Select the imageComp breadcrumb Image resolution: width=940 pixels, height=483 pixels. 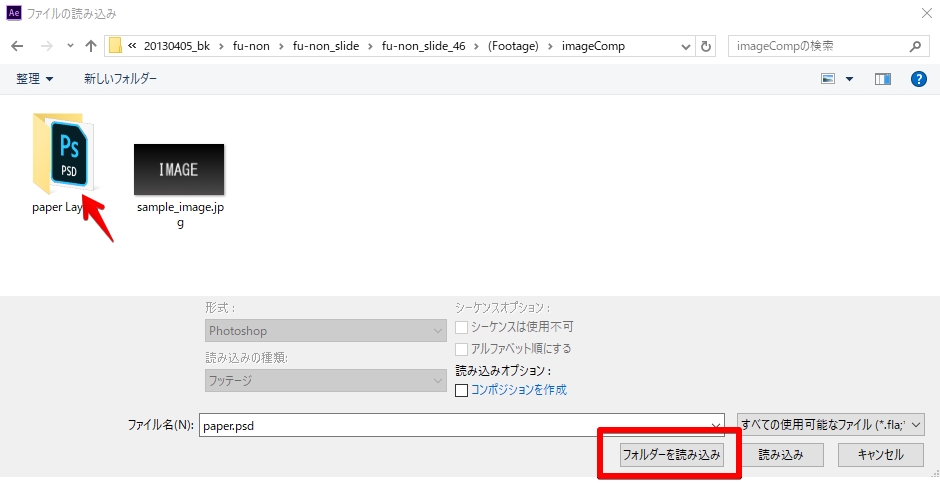[593, 46]
